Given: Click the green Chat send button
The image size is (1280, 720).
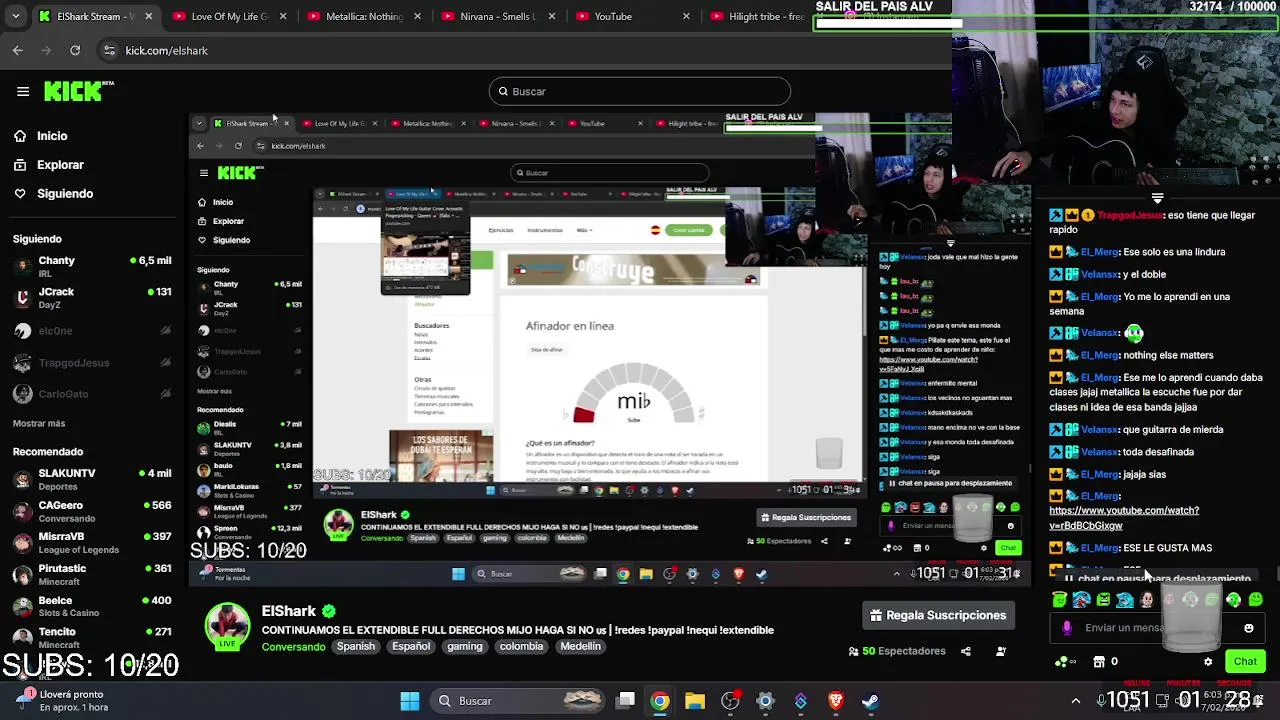Looking at the screenshot, I should tap(1245, 661).
